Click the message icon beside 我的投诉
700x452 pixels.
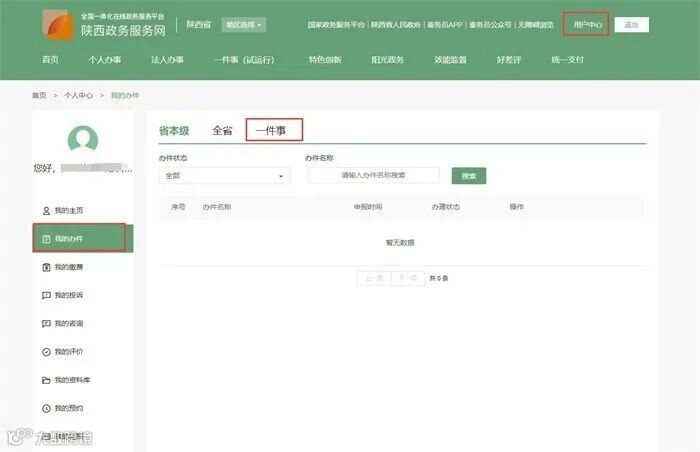click(x=46, y=295)
